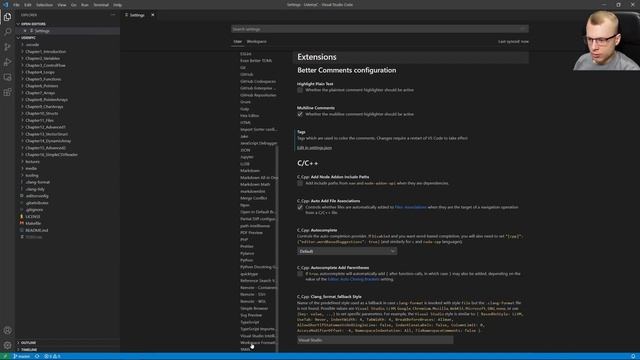Expand the Chapter1_Introduction folder
The height and width of the screenshot is (360, 640).
coord(45,51)
